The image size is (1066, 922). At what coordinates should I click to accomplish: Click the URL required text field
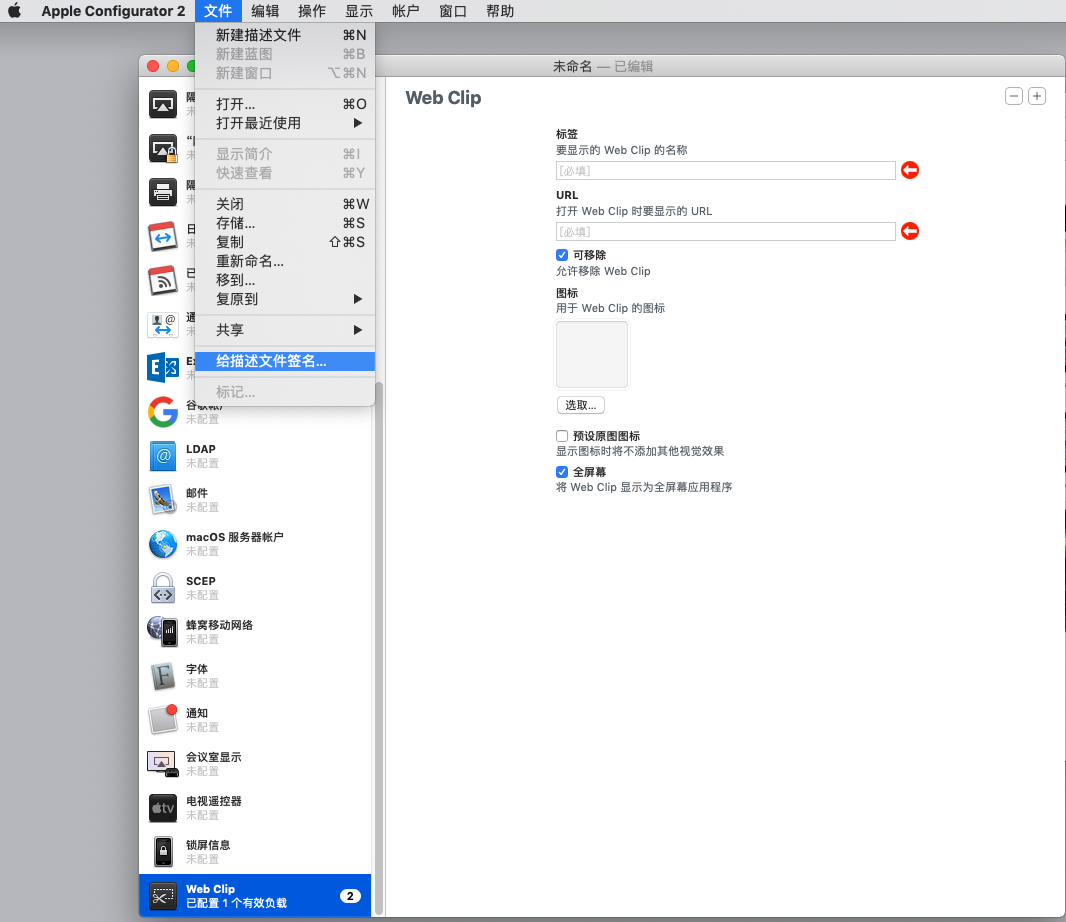[725, 232]
